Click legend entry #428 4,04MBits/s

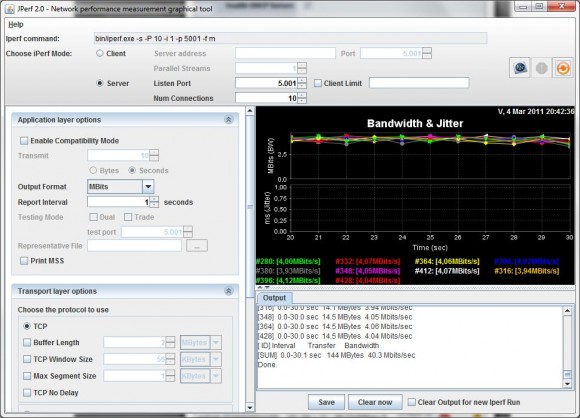[368, 280]
